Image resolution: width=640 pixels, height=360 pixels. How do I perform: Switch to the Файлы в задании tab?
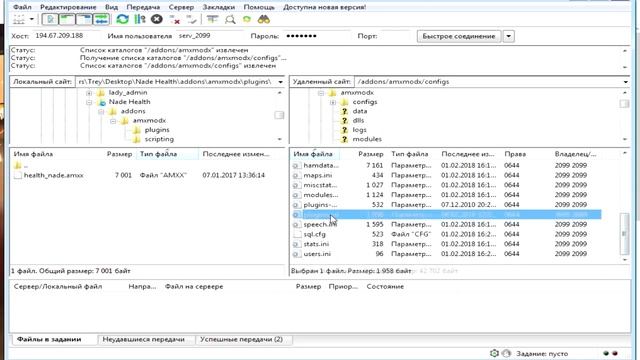pos(49,339)
